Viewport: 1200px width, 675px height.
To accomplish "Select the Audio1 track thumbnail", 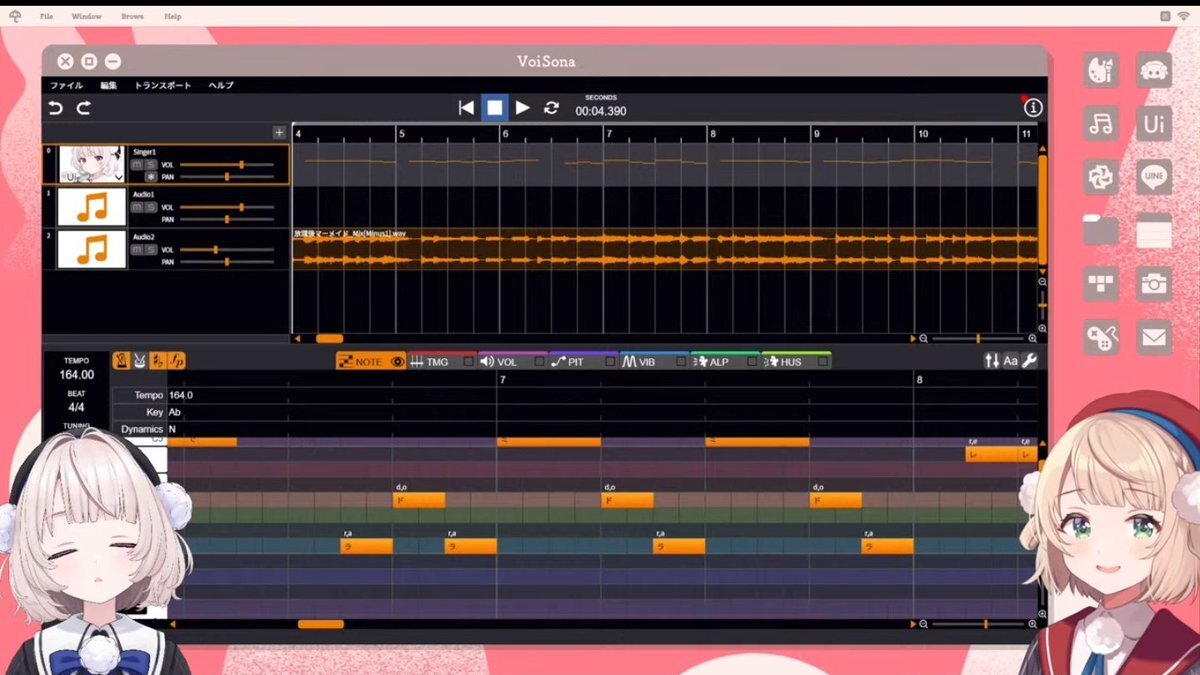I will (92, 207).
